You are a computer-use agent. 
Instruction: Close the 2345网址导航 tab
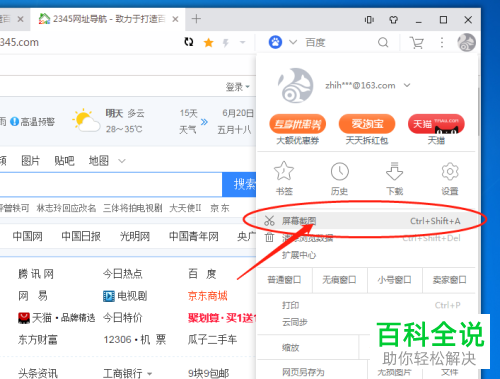[175, 19]
